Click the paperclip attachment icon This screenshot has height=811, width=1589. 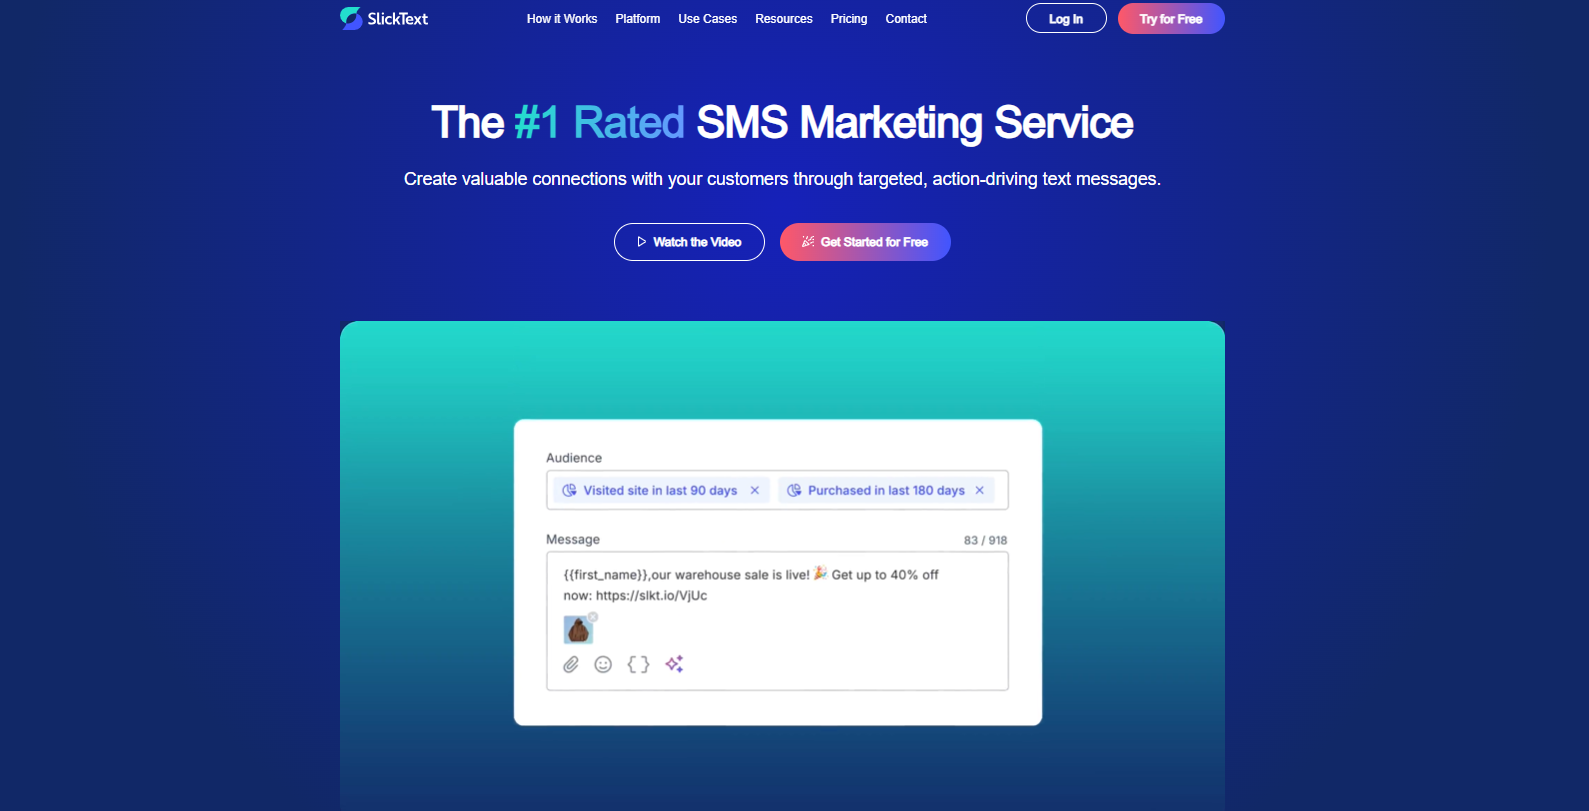(x=571, y=664)
